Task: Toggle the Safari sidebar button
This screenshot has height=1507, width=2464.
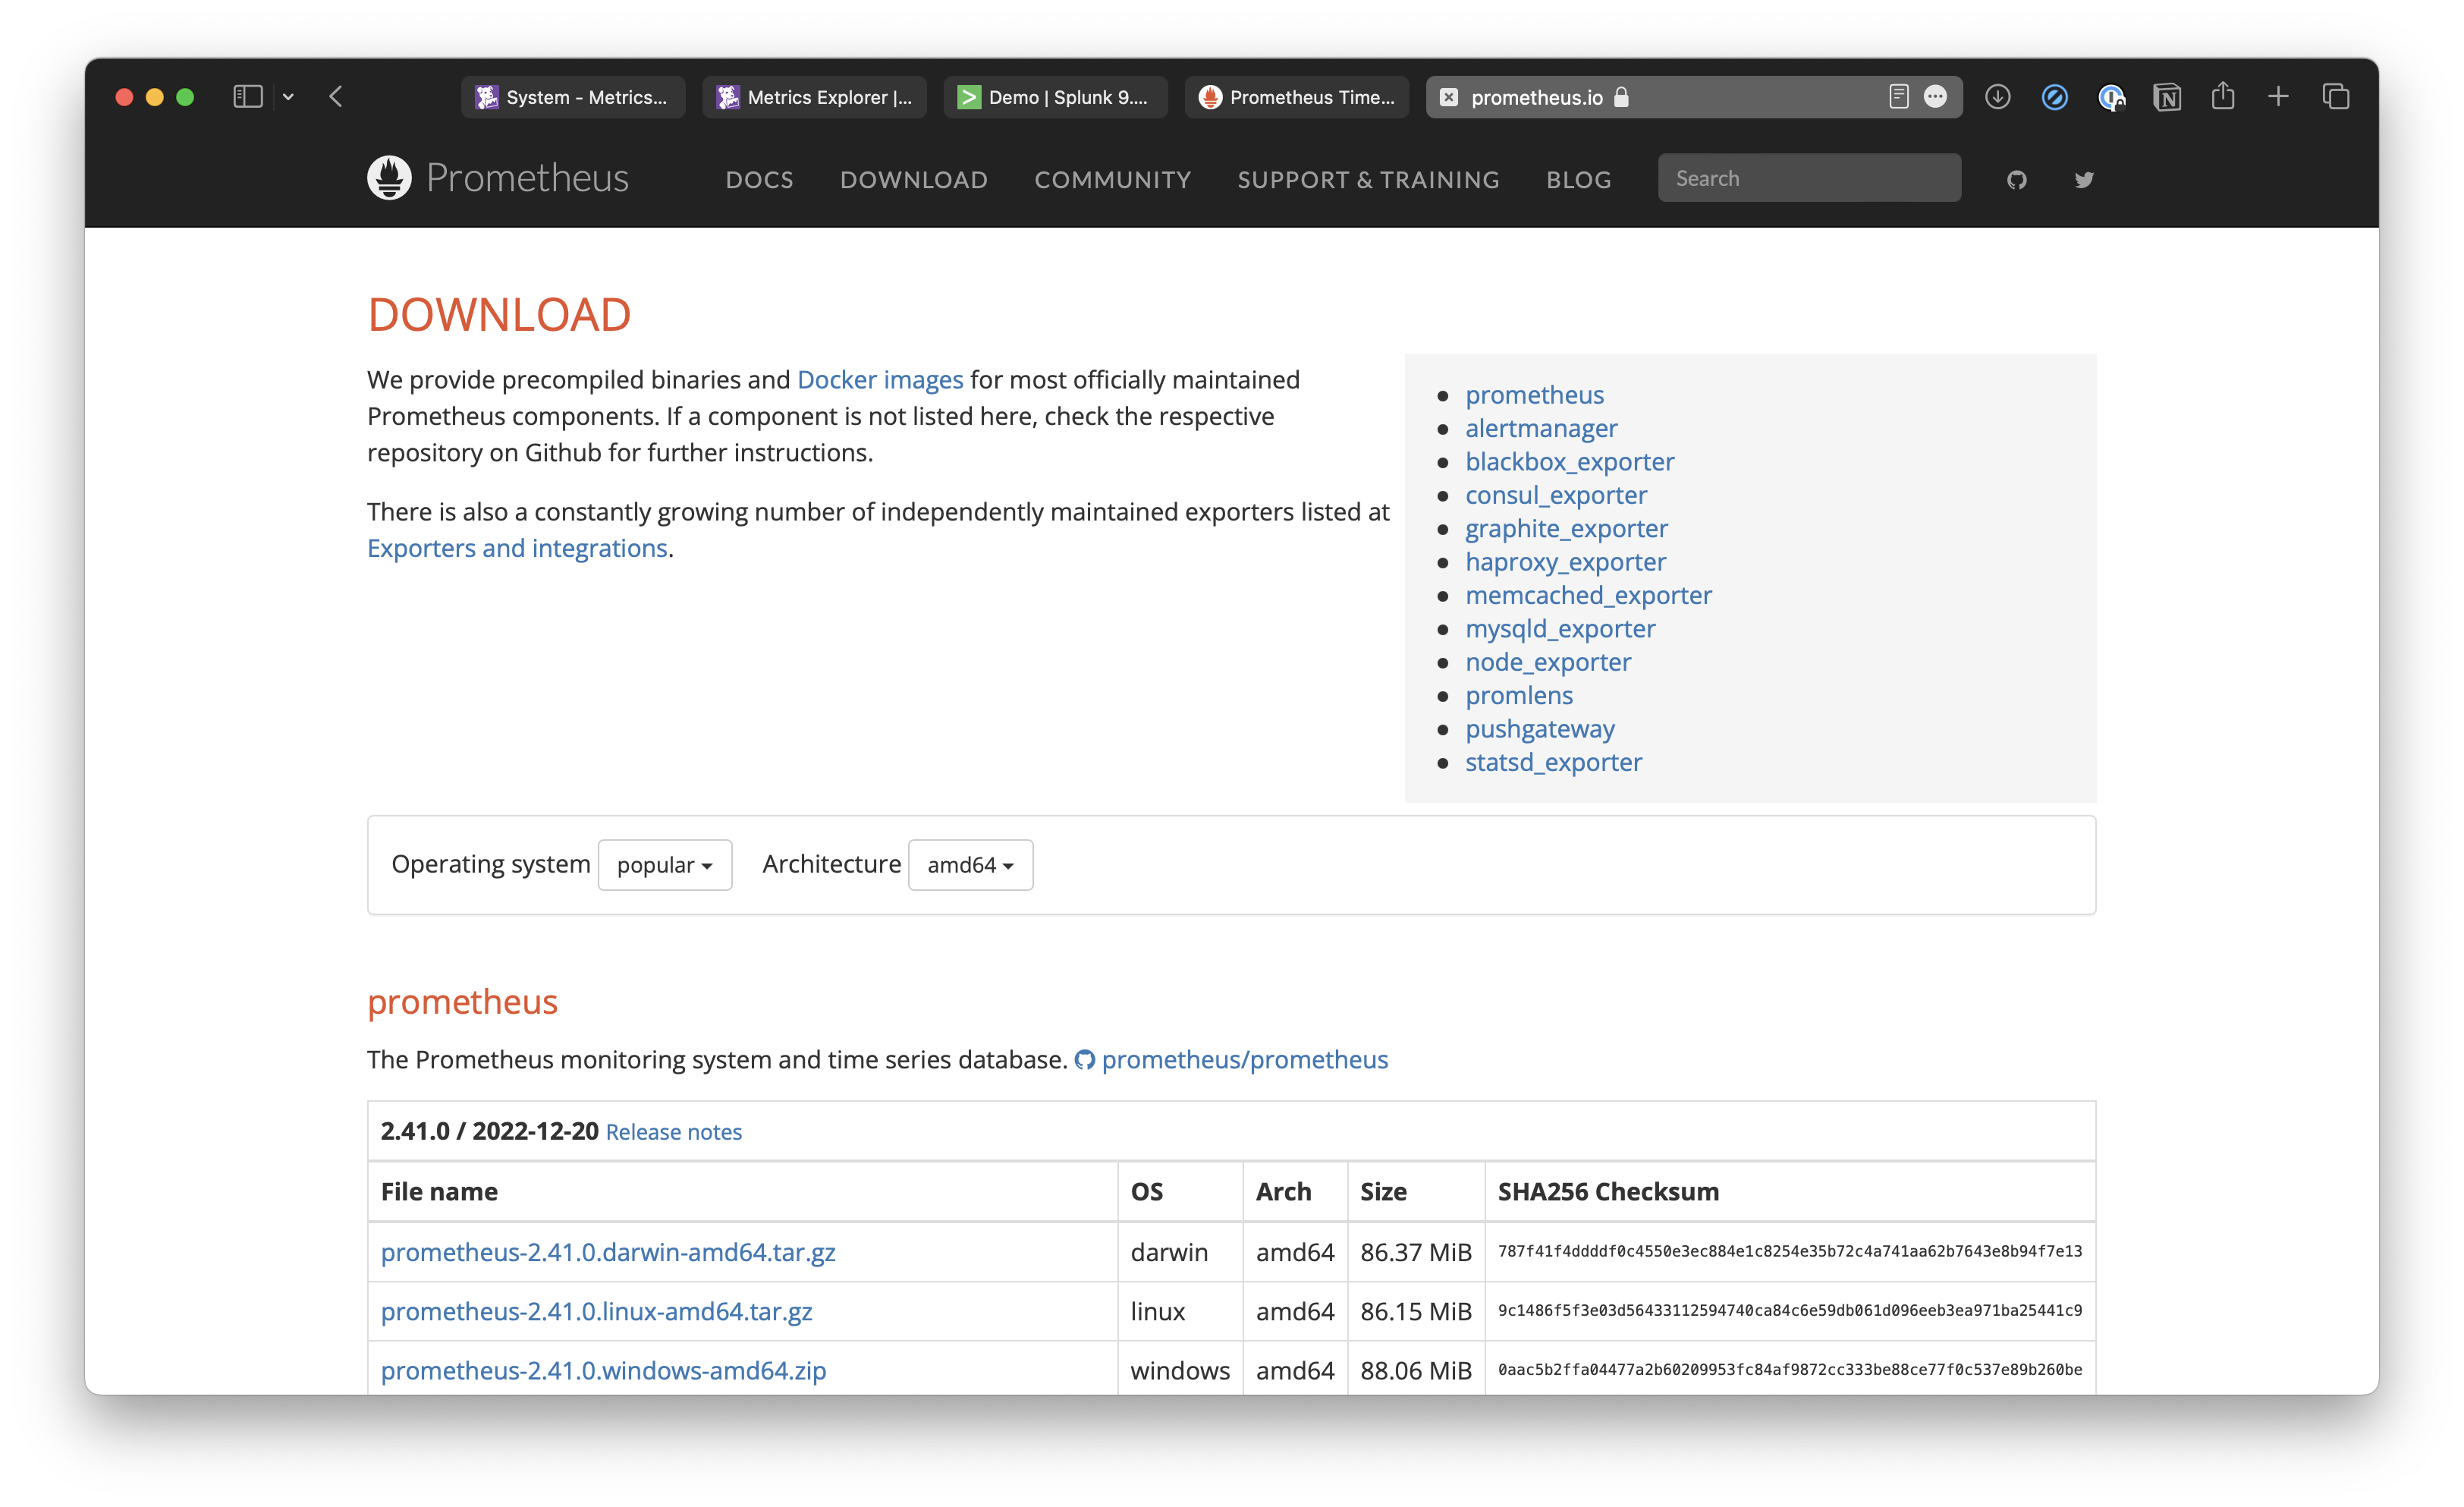Action: 247,97
